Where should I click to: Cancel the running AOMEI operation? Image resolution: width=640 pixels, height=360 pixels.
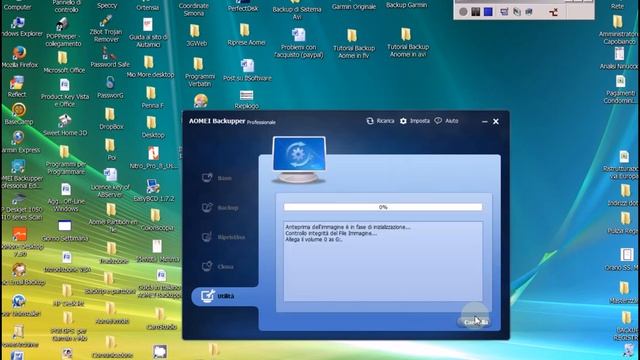(474, 322)
